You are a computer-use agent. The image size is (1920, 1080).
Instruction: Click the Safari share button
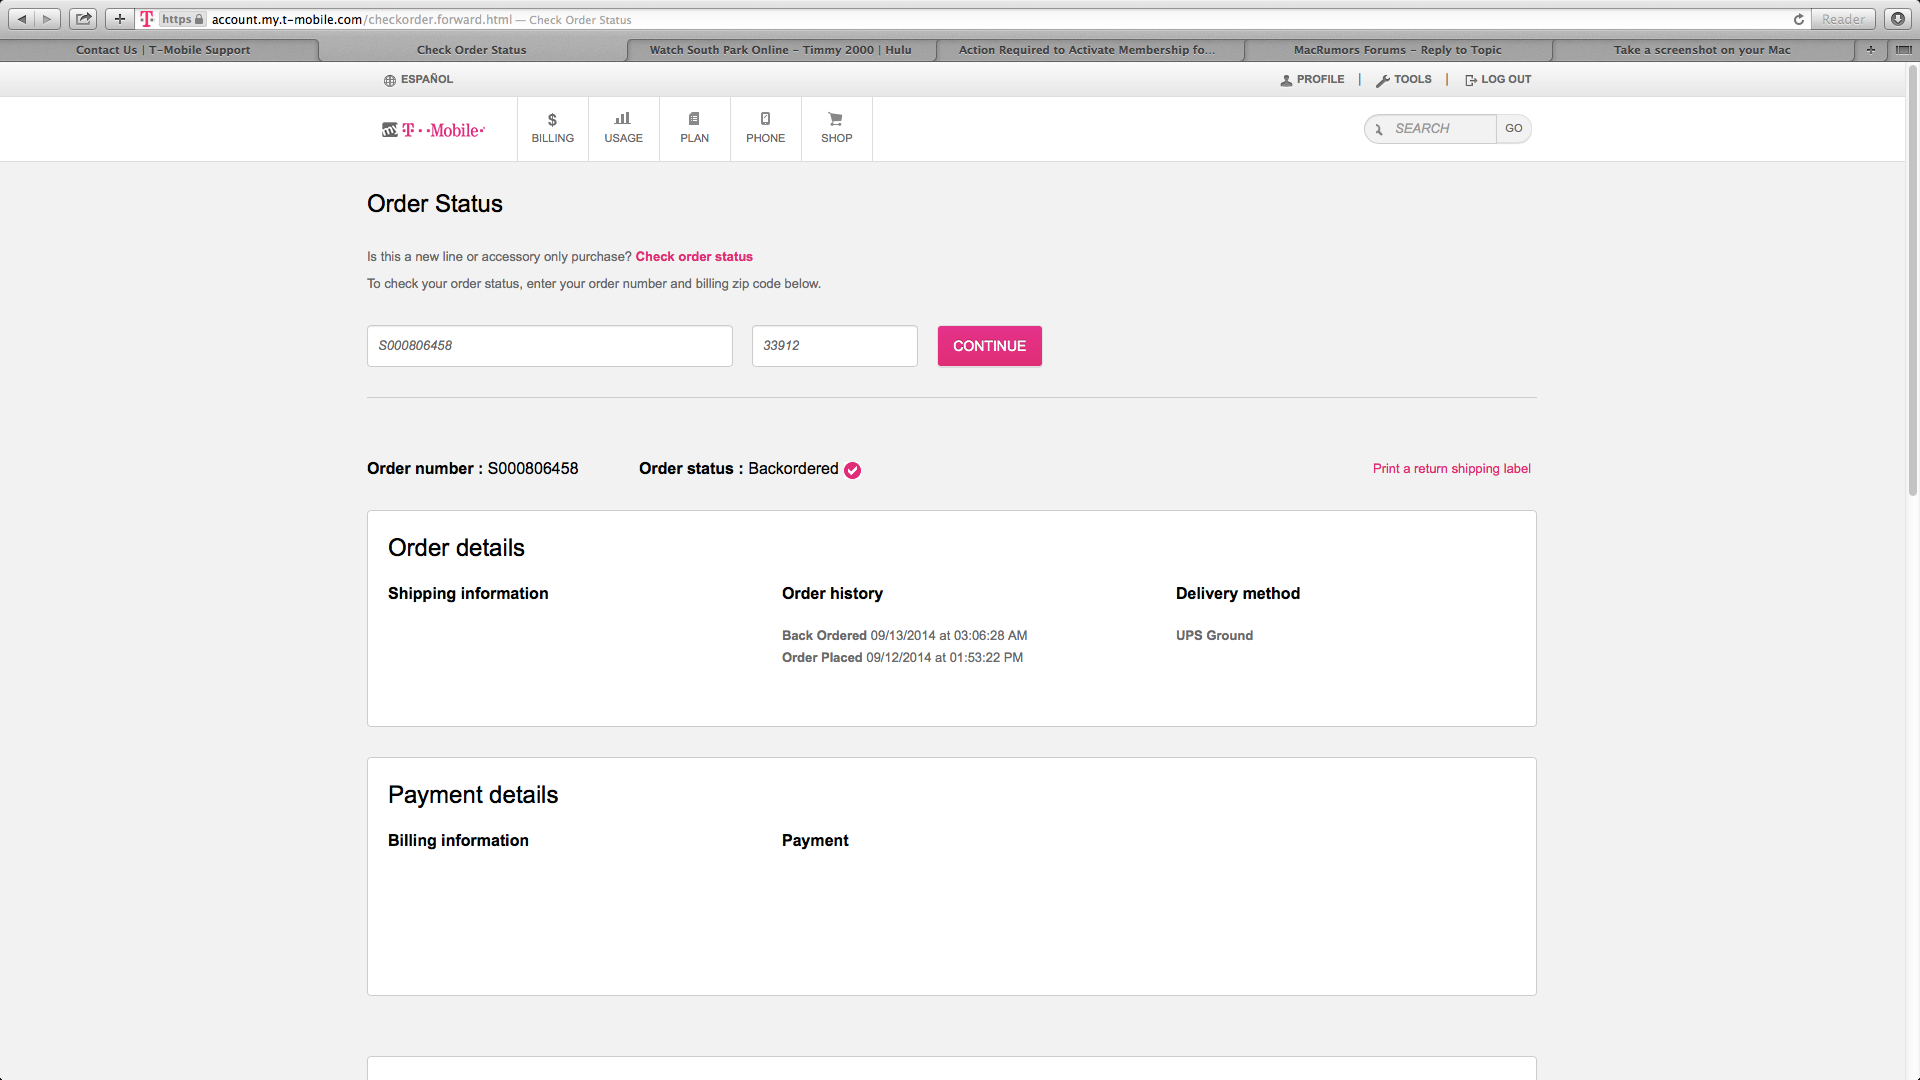coord(84,19)
